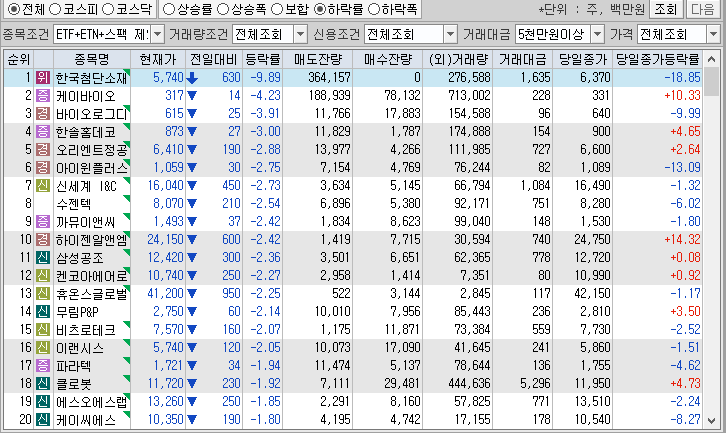Click 매도잔량 value 364,157
This screenshot has width=726, height=433.
(329, 77)
